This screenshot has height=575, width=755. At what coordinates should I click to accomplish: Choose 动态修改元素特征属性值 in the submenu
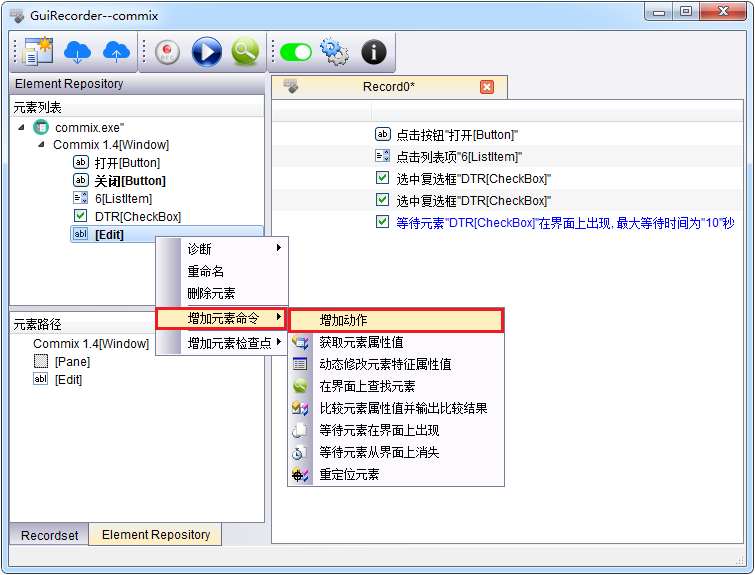(x=396, y=365)
